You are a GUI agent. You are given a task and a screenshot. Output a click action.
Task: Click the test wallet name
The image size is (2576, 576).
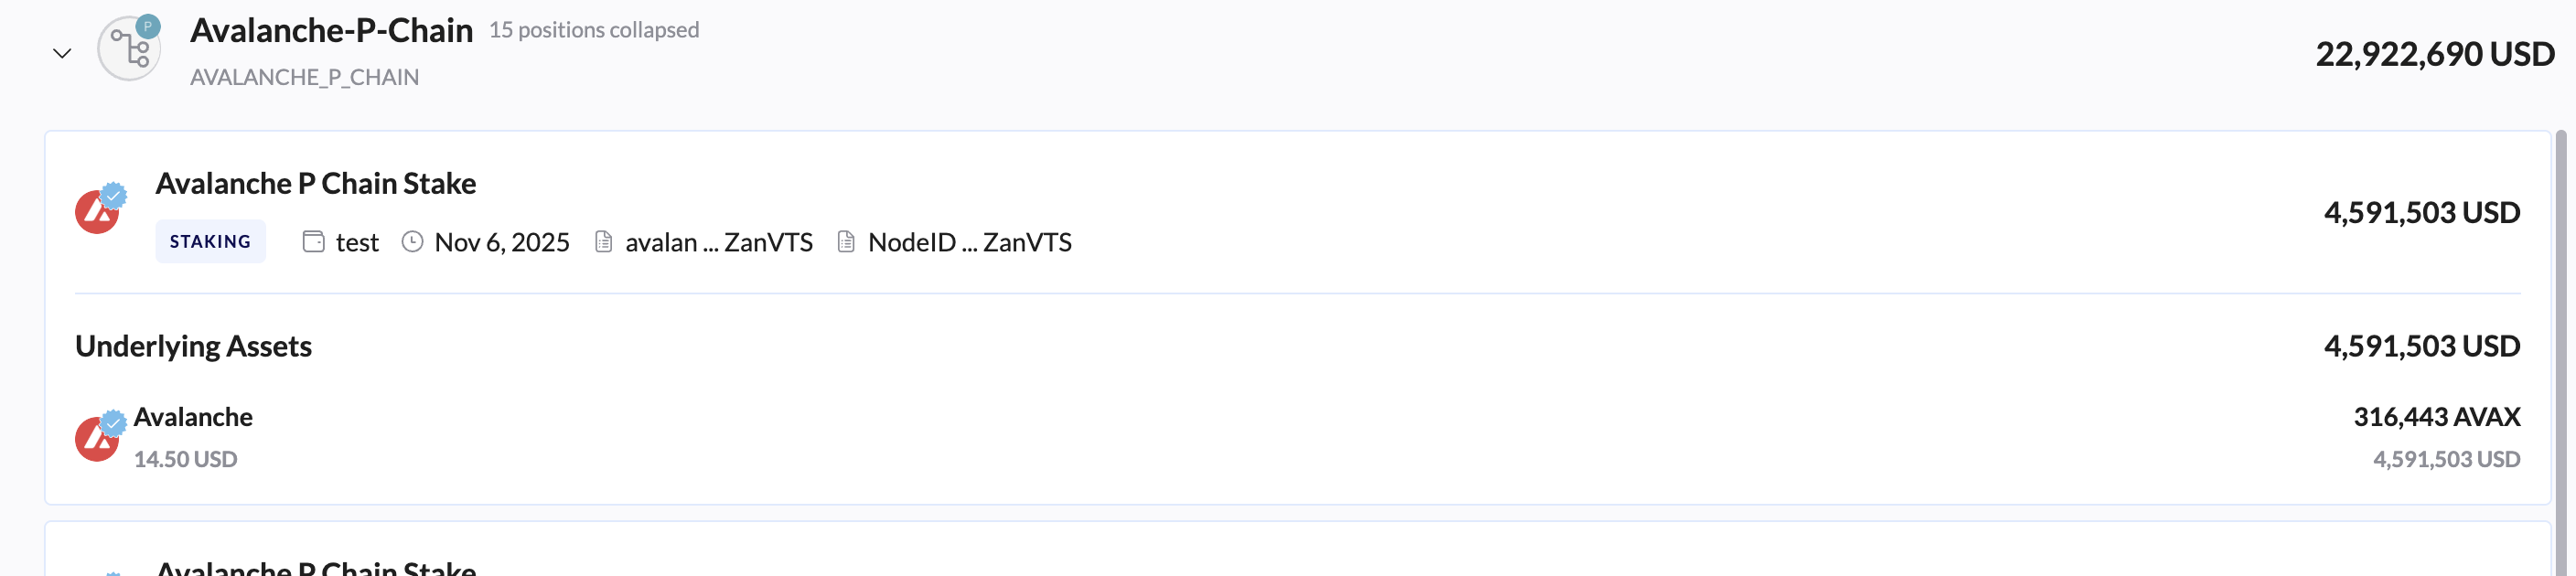(x=357, y=242)
